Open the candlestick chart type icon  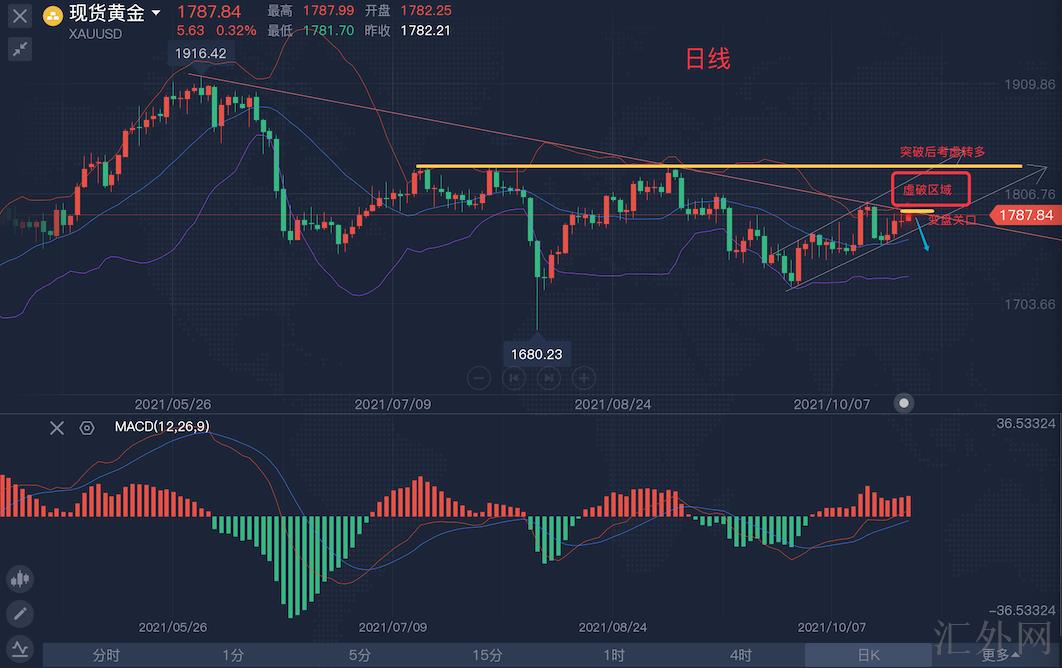click(x=20, y=579)
